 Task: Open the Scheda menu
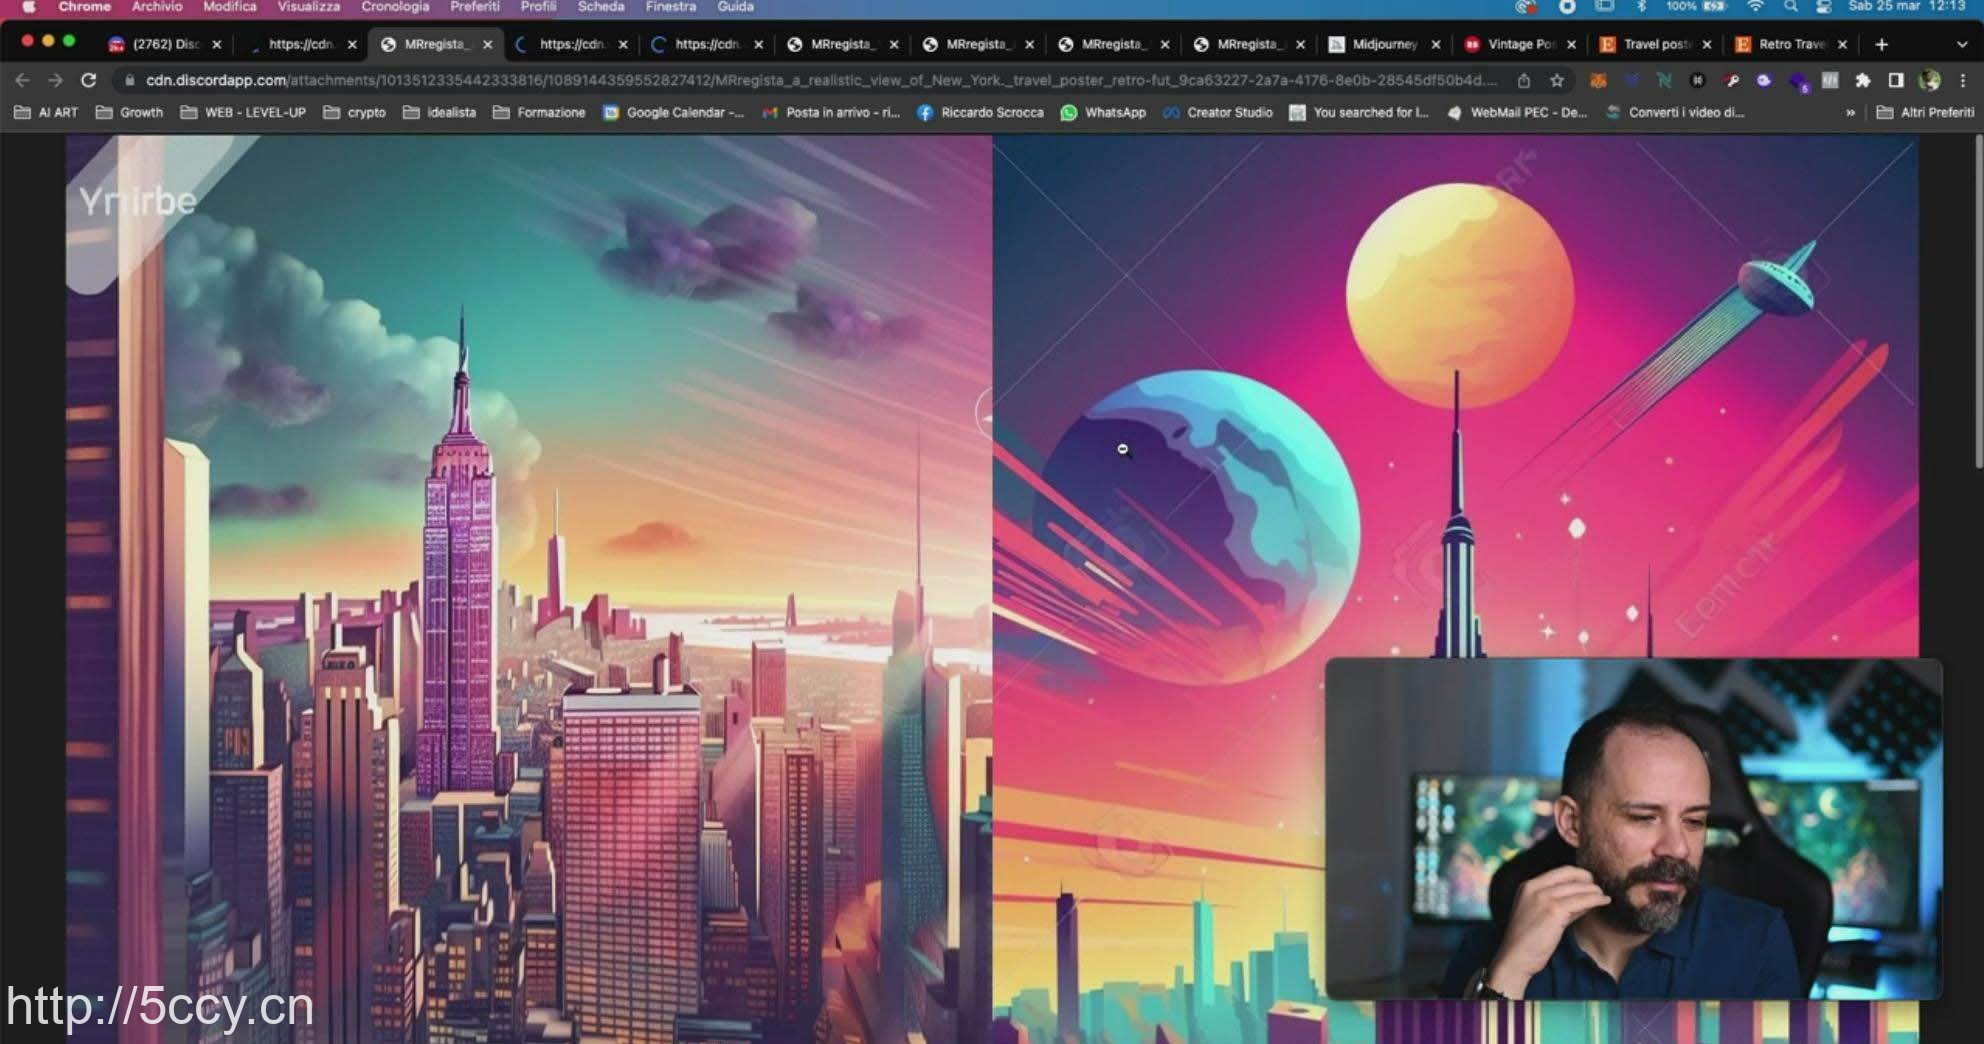coord(601,7)
